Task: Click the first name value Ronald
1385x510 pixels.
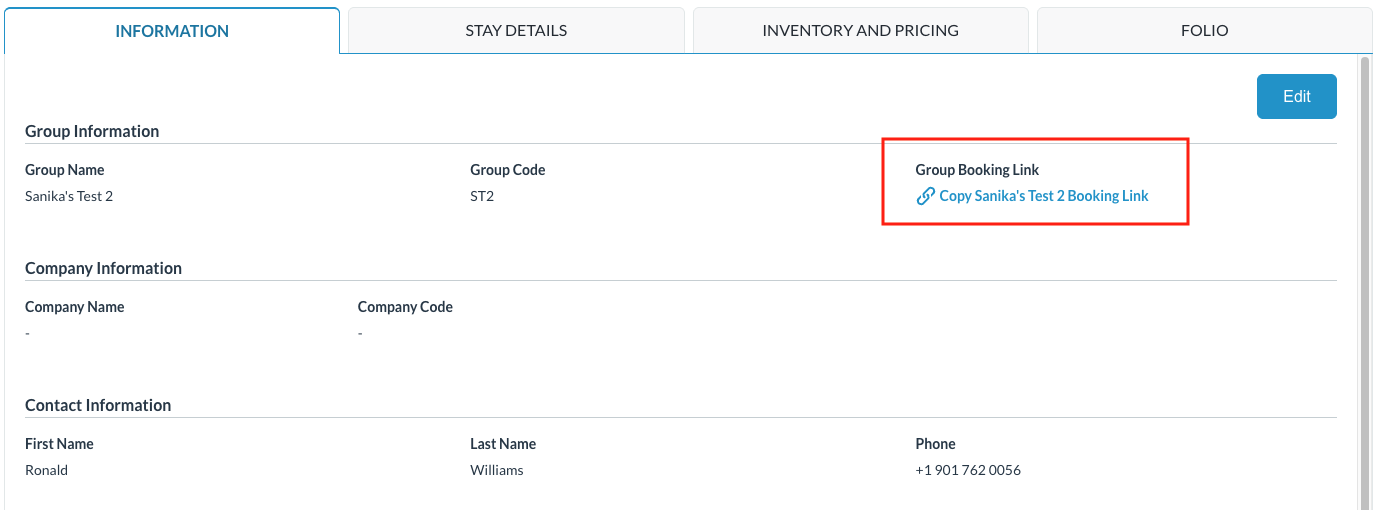Action: [47, 470]
